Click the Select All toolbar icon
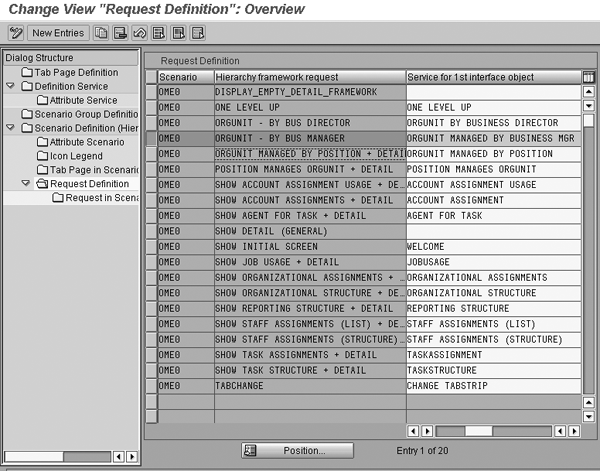Screen dimensions: 600x471 tap(159, 33)
